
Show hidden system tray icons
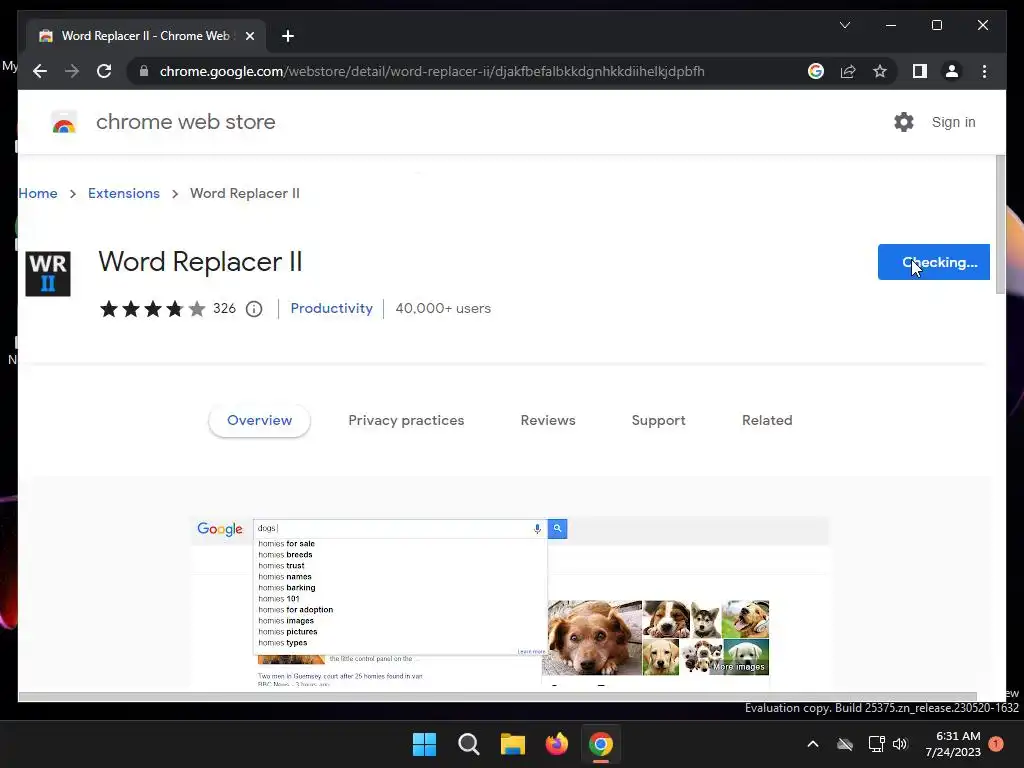(812, 744)
